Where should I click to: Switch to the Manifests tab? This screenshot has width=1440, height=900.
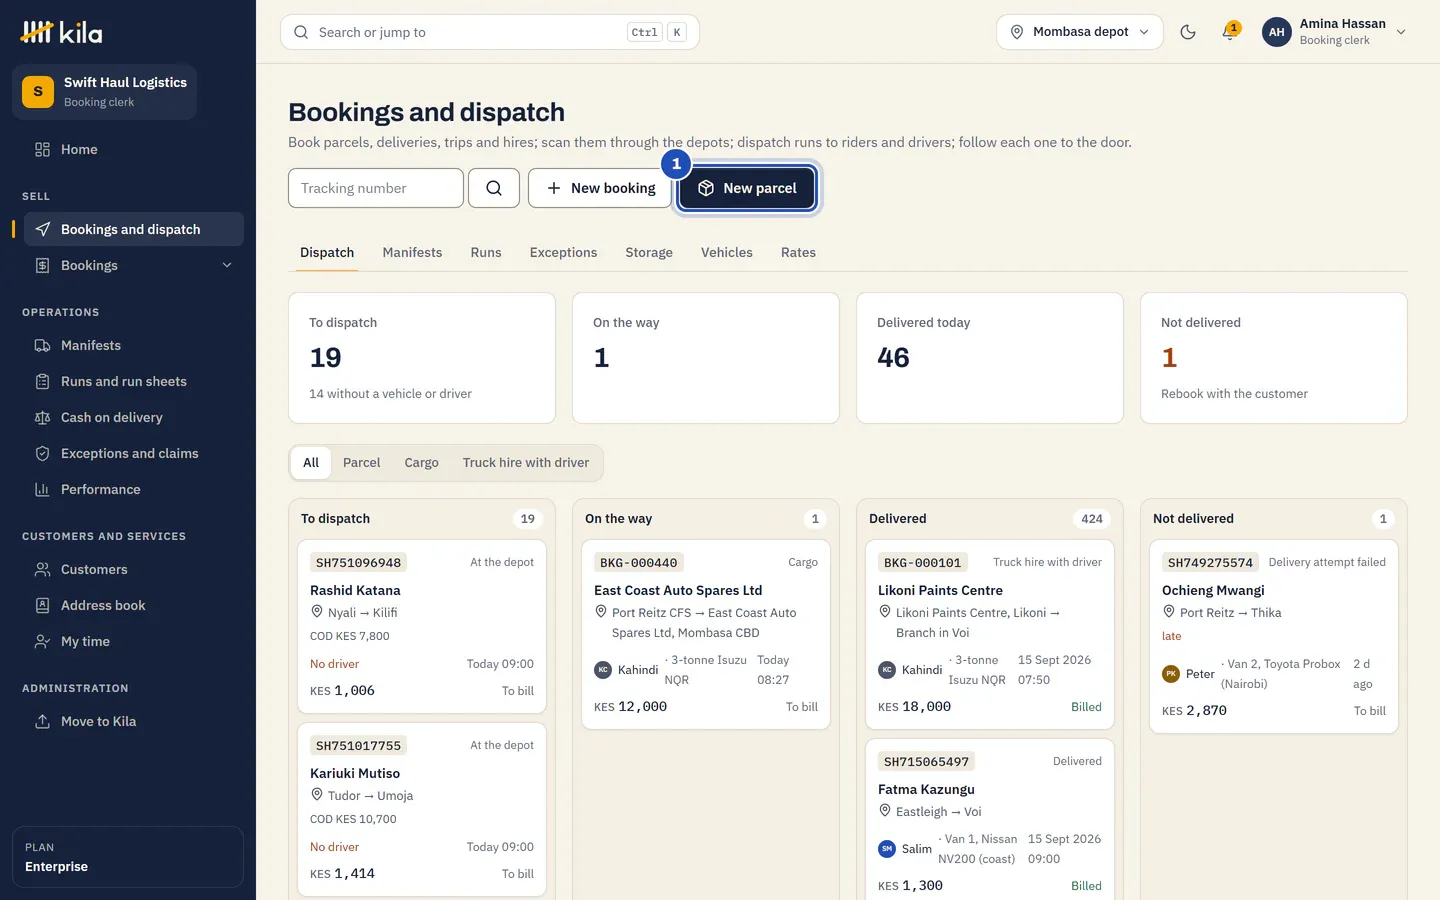pyautogui.click(x=412, y=253)
